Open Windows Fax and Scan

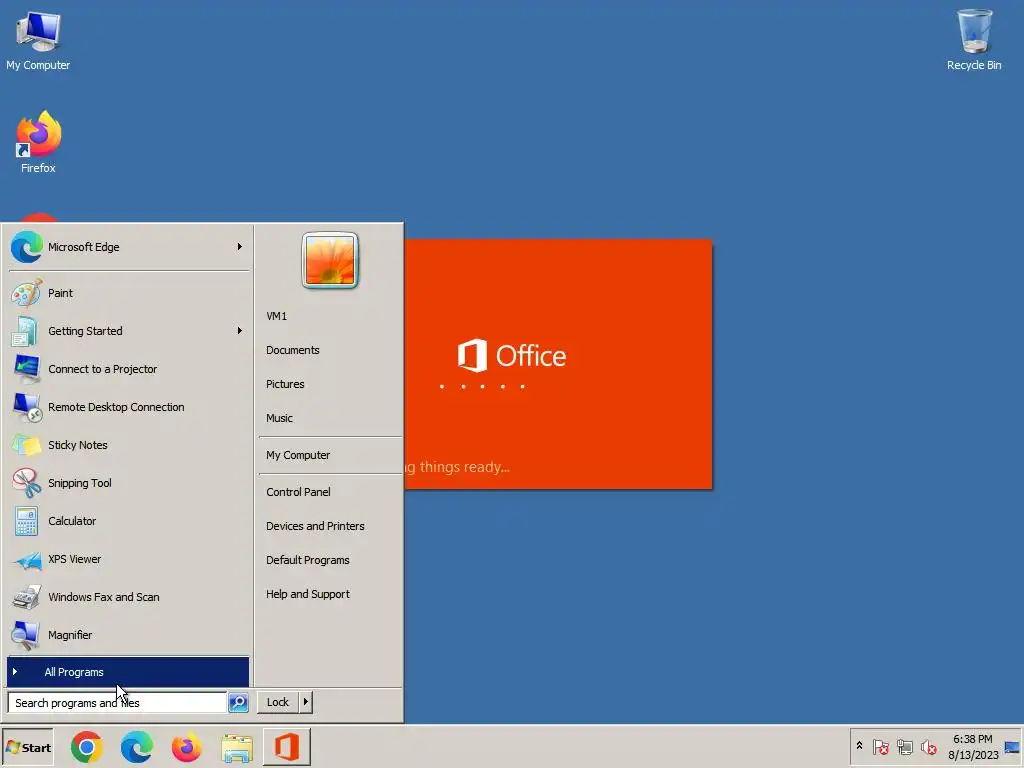(x=128, y=597)
